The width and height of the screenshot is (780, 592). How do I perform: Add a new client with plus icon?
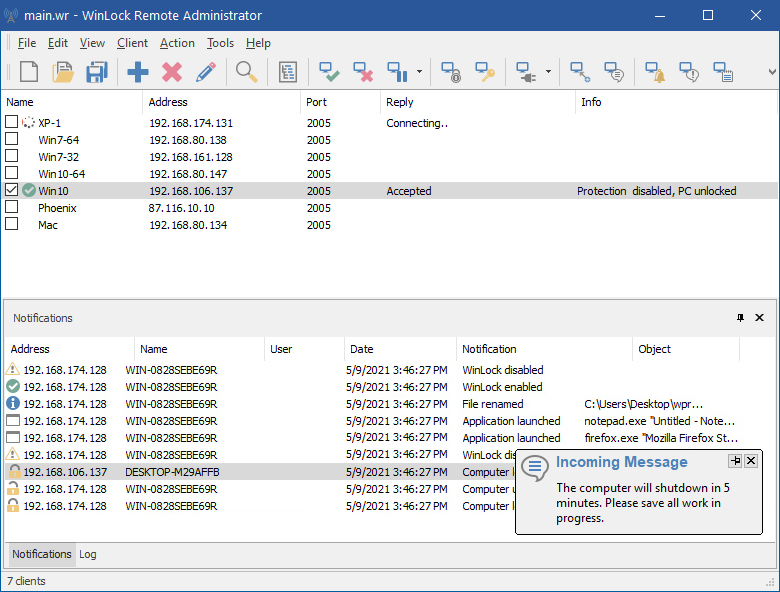coord(138,72)
